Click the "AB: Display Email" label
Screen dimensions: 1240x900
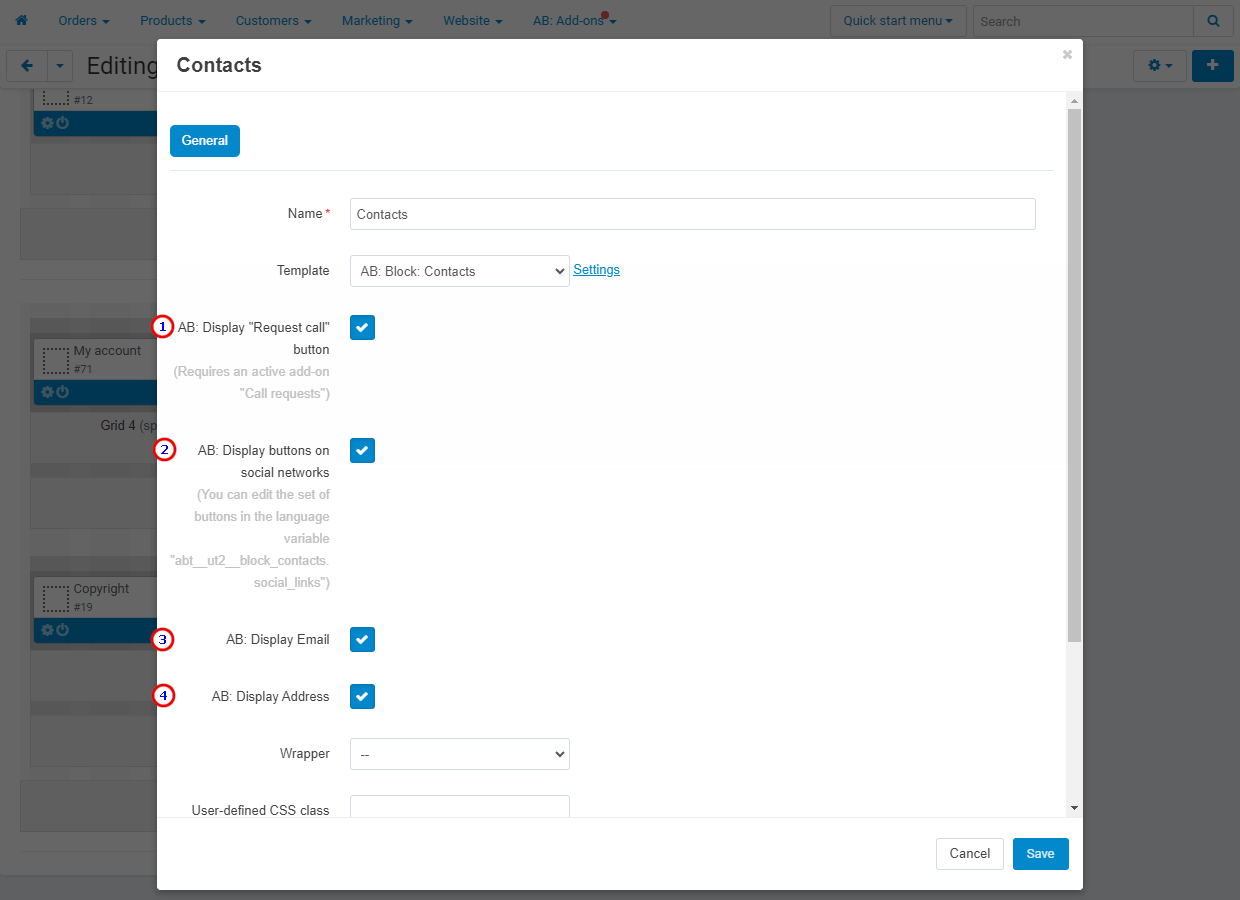tap(278, 640)
